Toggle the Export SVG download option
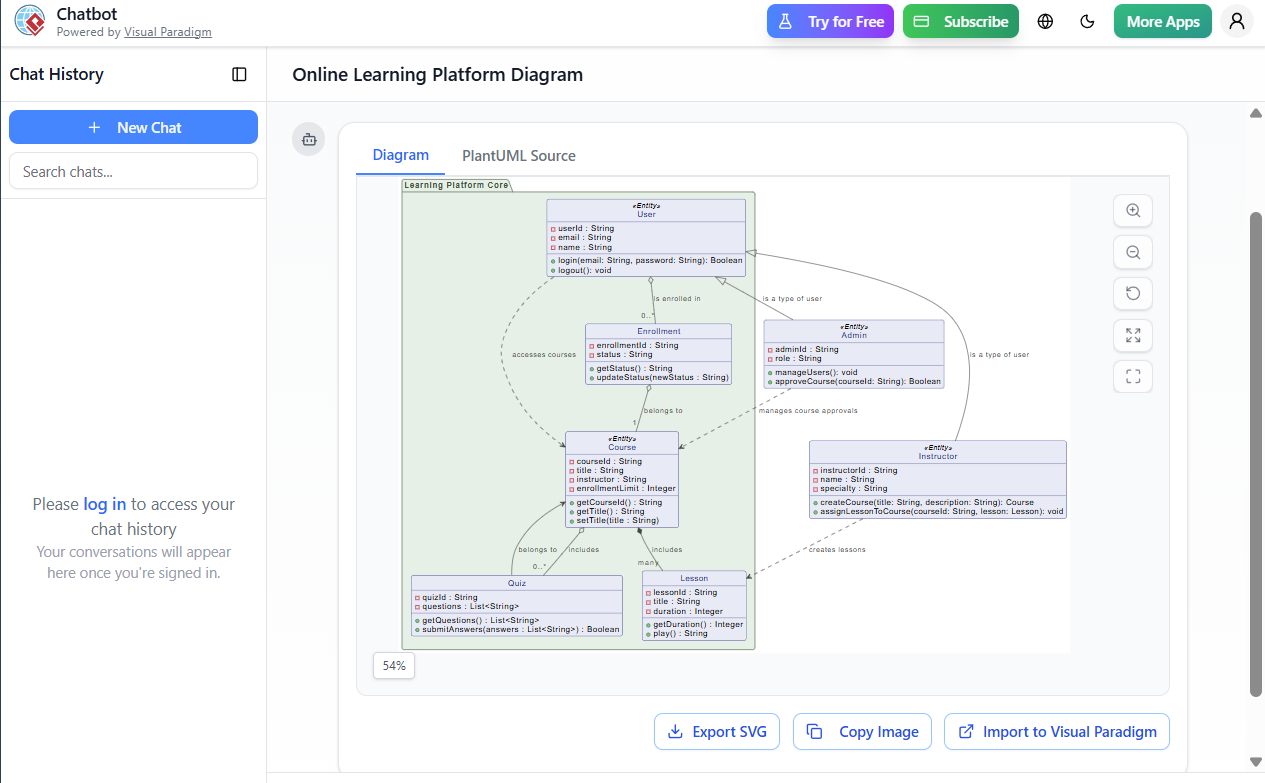The image size is (1265, 783). click(x=717, y=731)
